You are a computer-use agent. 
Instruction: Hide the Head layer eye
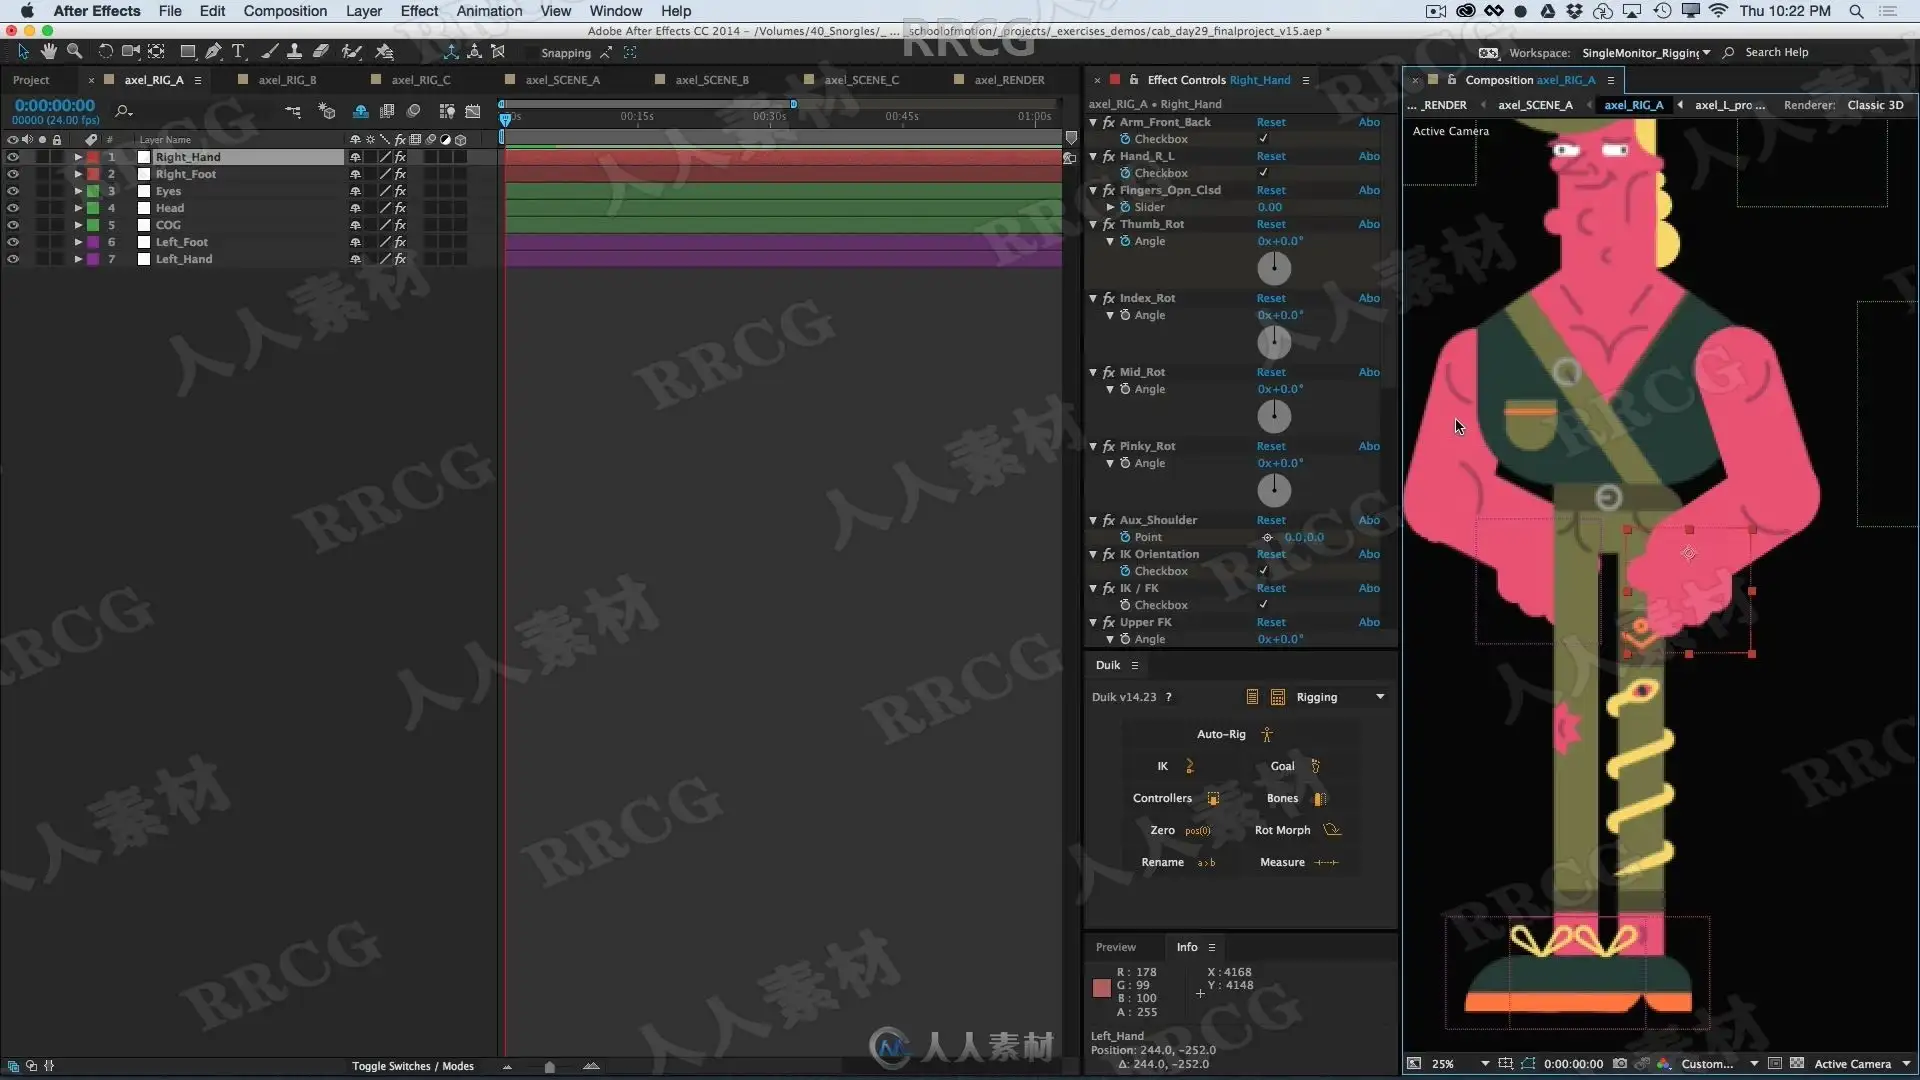pyautogui.click(x=13, y=208)
